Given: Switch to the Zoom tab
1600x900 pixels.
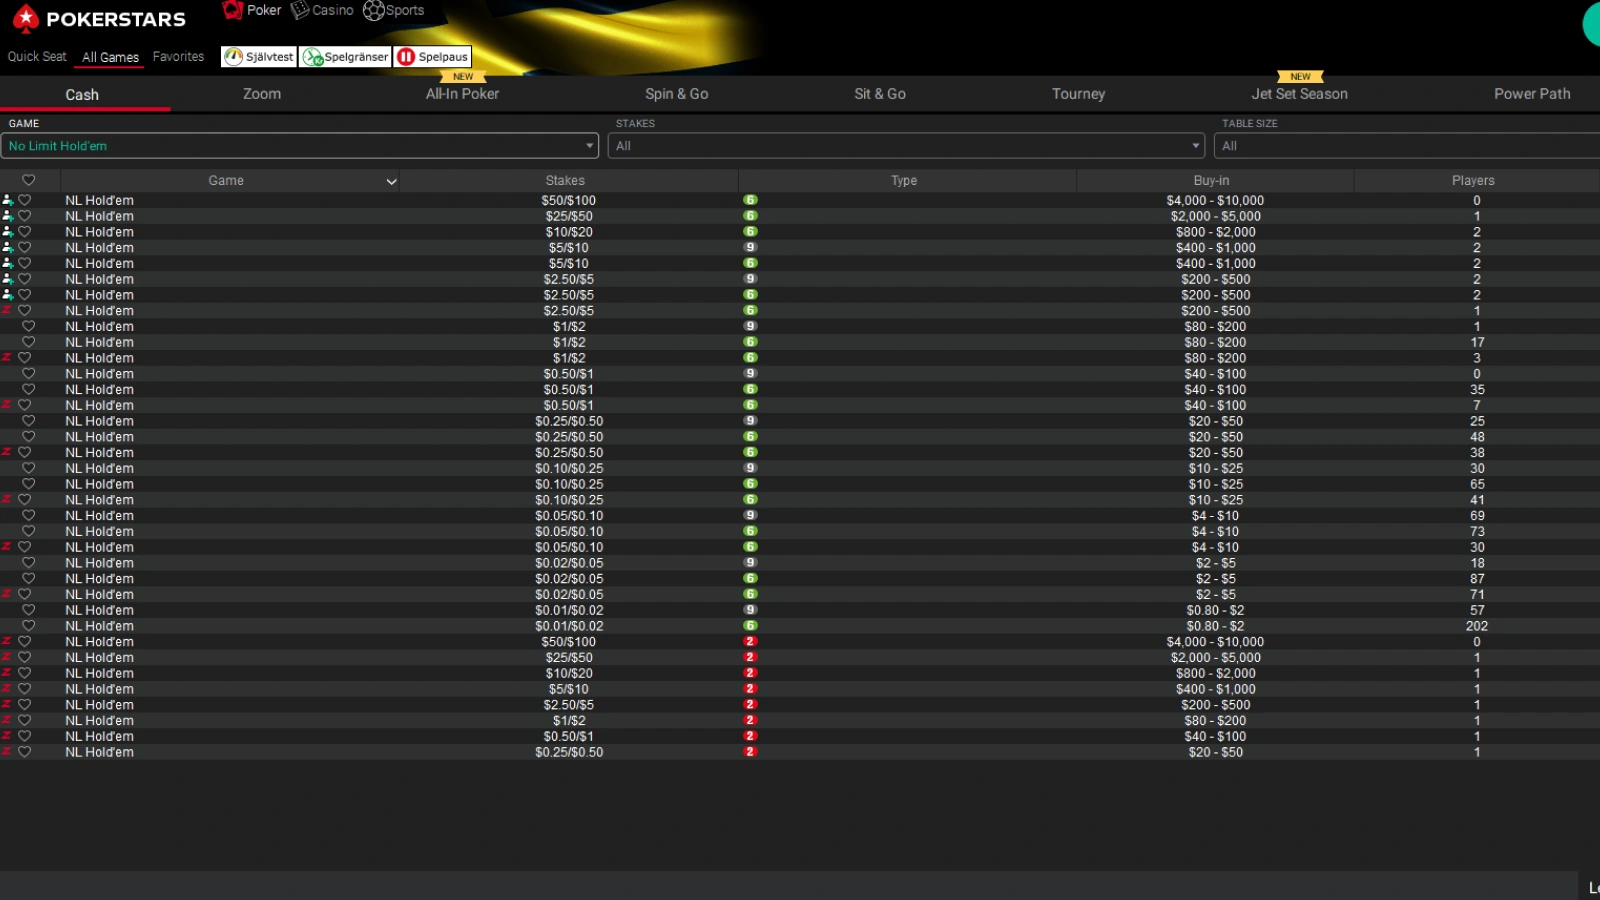Looking at the screenshot, I should coord(262,94).
